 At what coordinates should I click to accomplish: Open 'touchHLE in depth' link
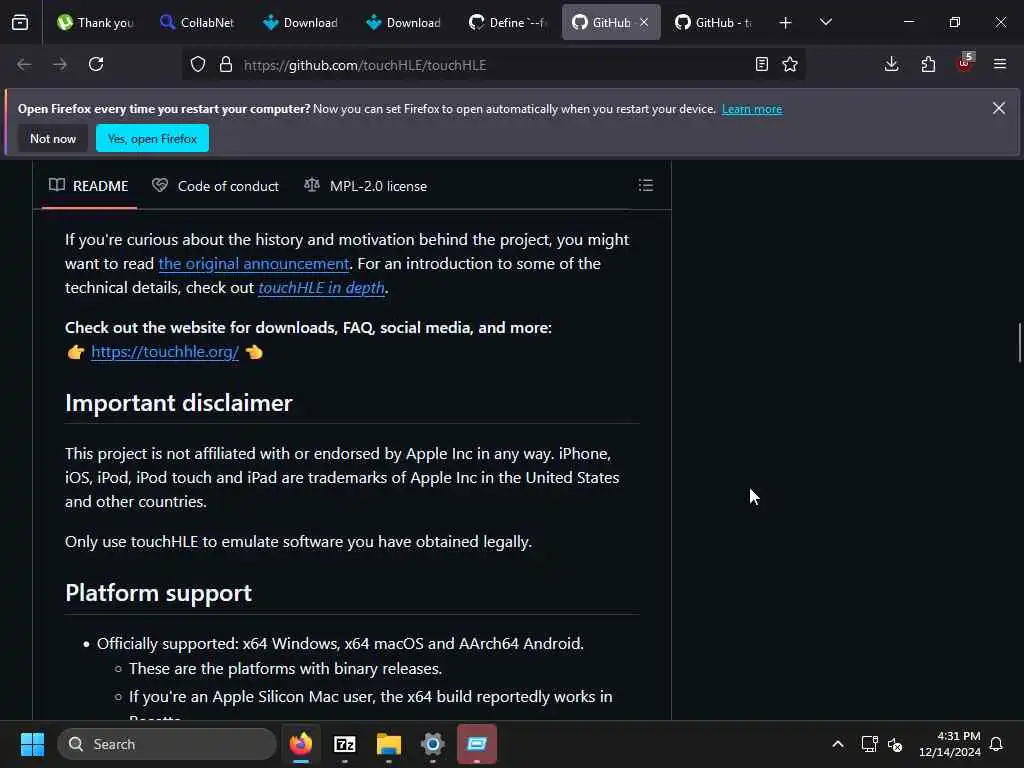(x=321, y=288)
